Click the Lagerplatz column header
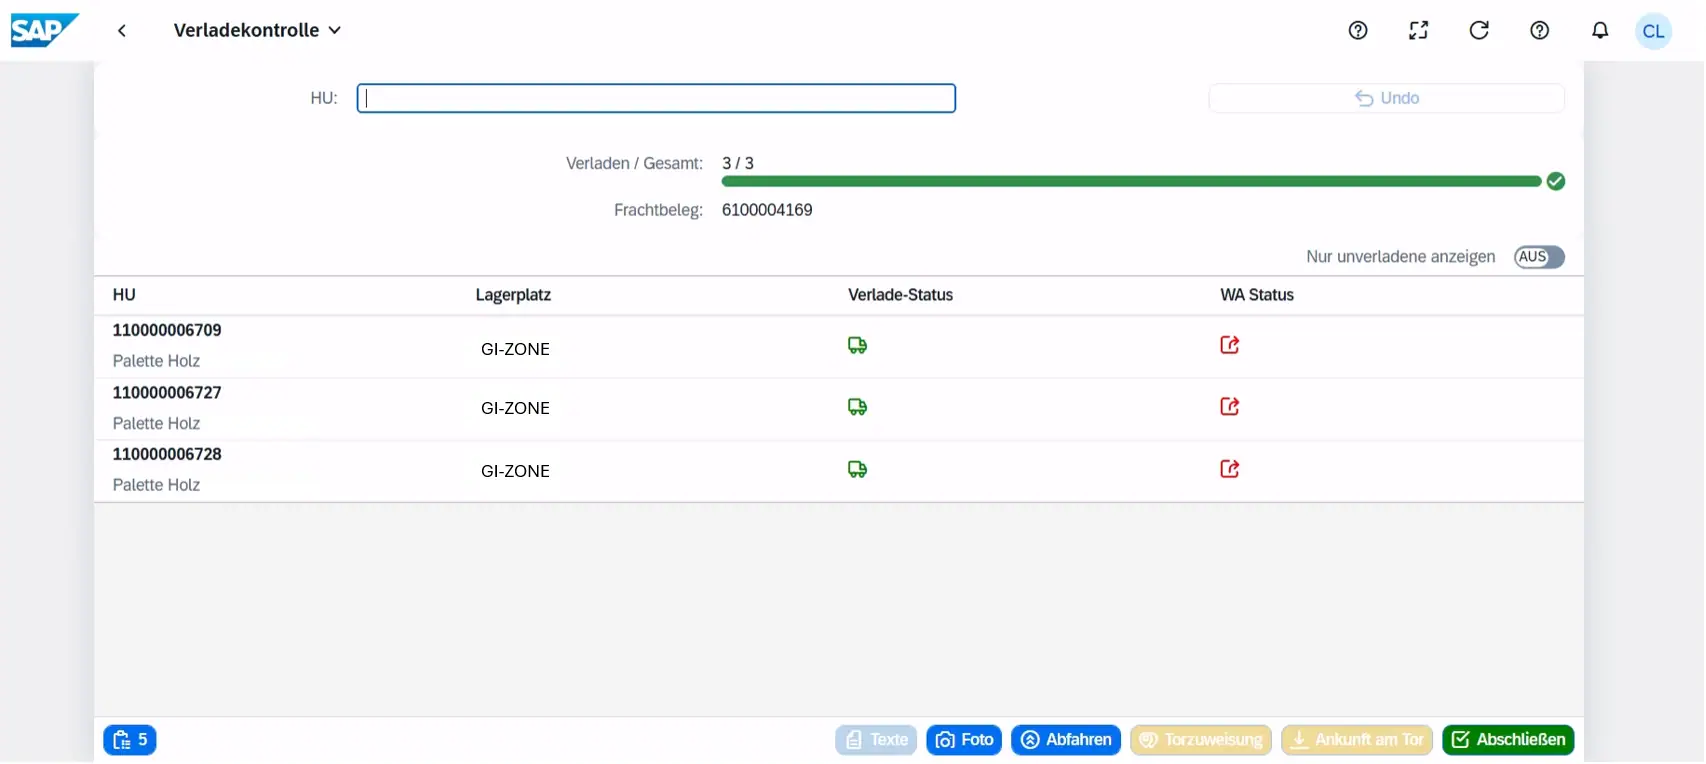The image size is (1706, 764). pyautogui.click(x=513, y=295)
